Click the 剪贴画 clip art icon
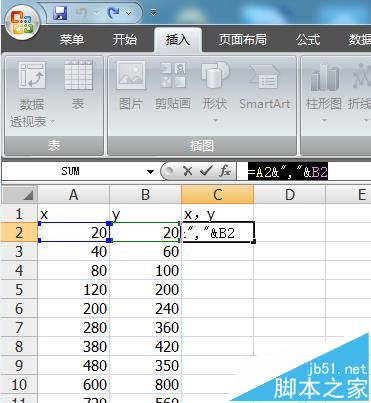 [x=173, y=75]
